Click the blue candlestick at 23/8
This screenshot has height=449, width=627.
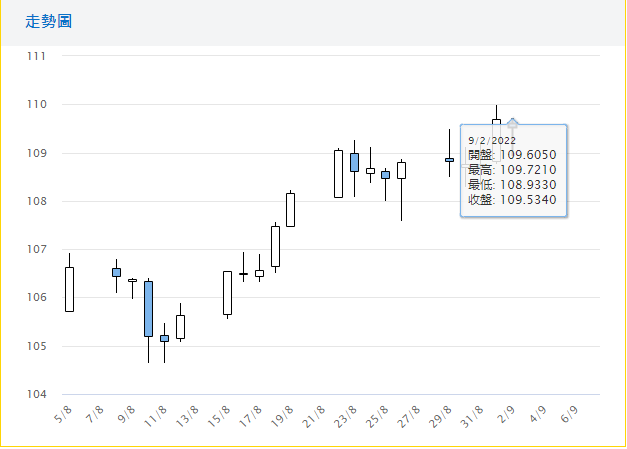click(x=354, y=162)
